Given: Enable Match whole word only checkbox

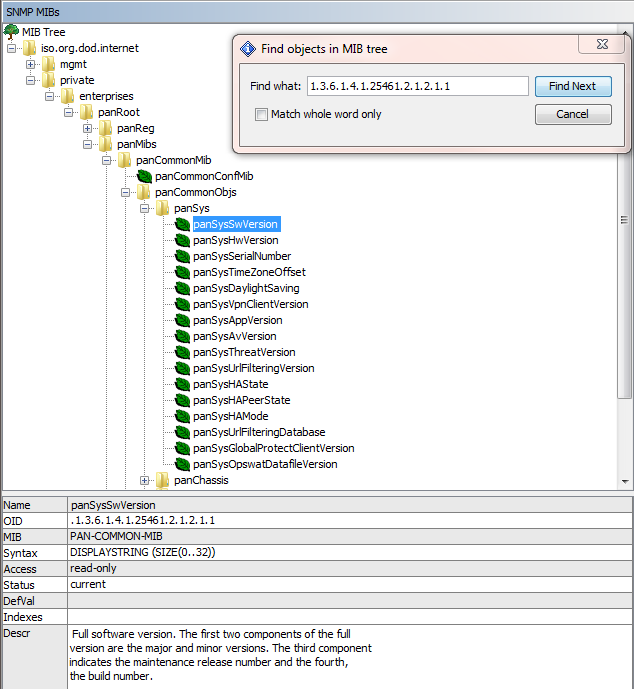Looking at the screenshot, I should 261,114.
